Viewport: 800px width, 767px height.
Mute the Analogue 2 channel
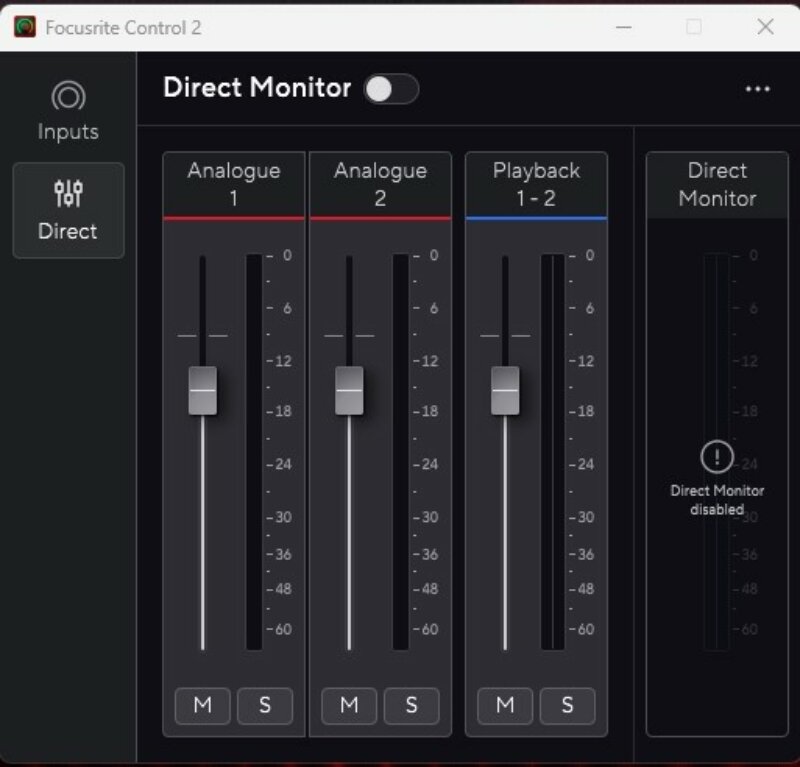pyautogui.click(x=349, y=706)
